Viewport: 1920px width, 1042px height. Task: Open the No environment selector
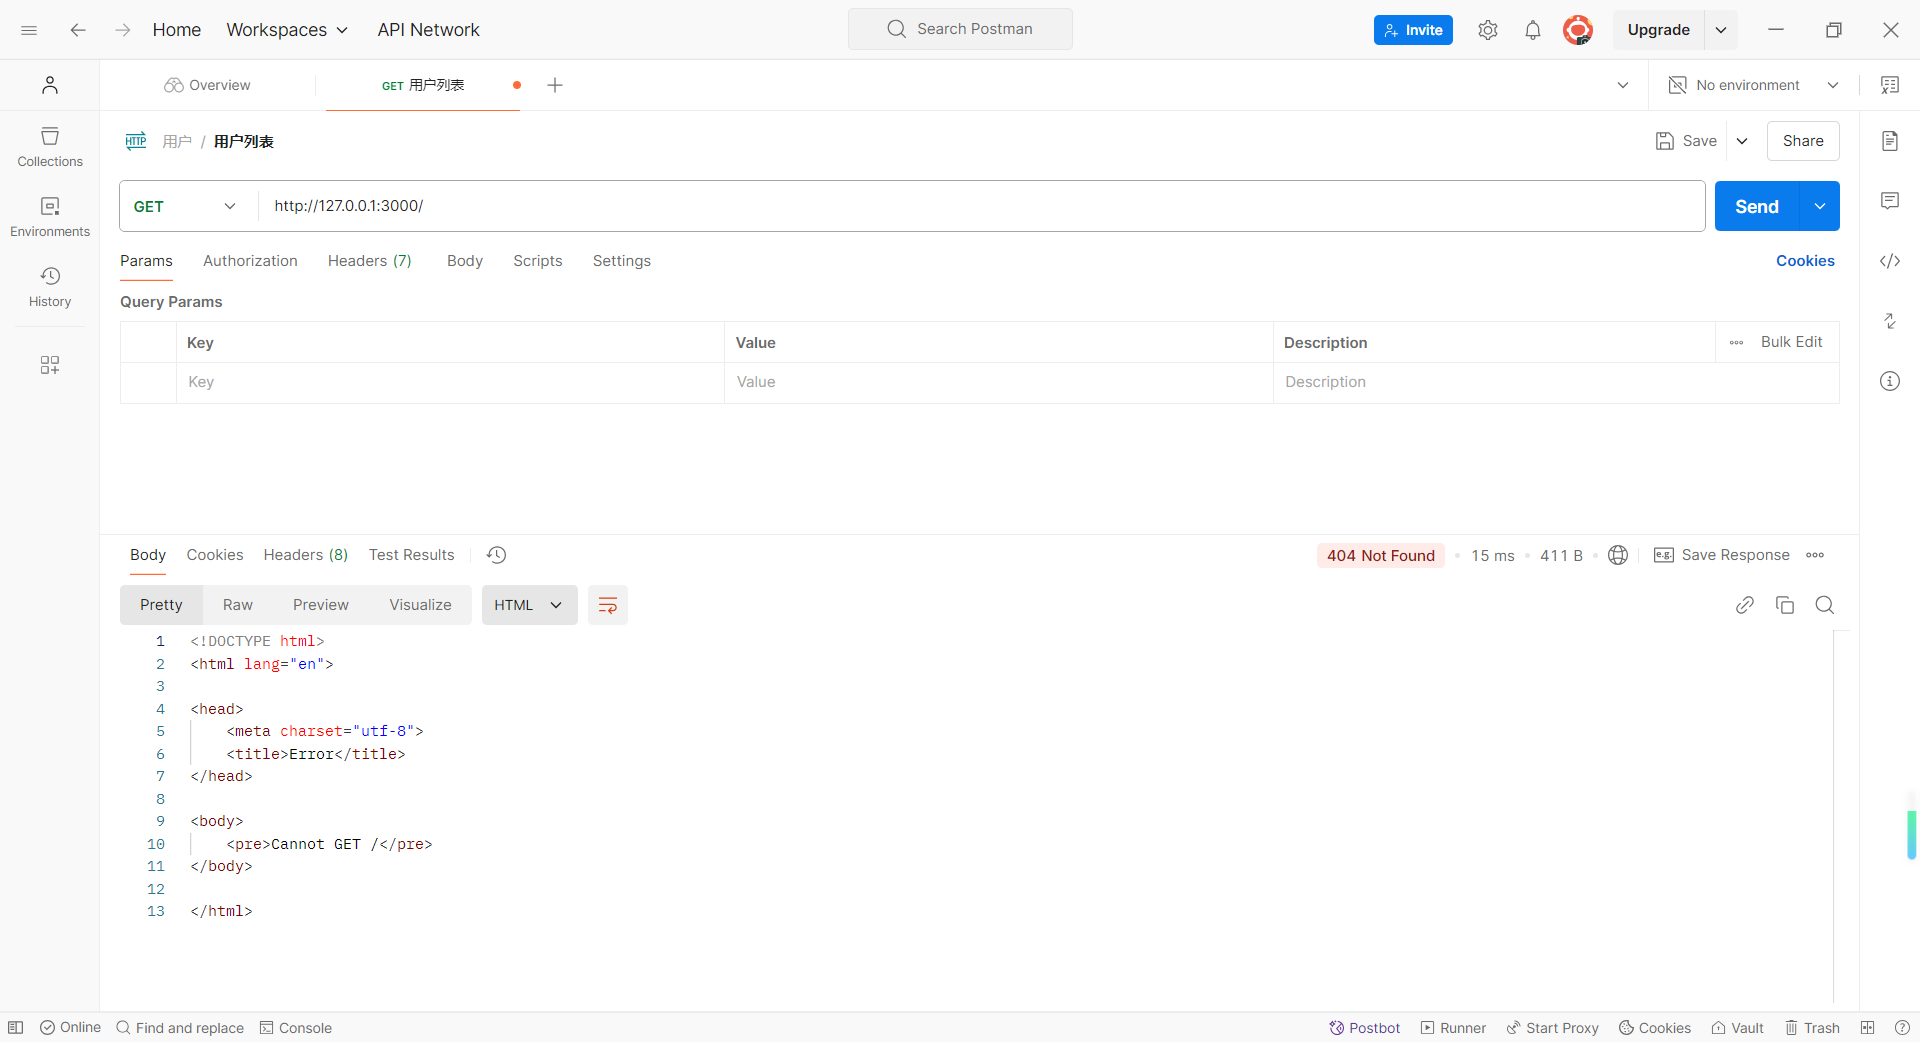point(1754,85)
